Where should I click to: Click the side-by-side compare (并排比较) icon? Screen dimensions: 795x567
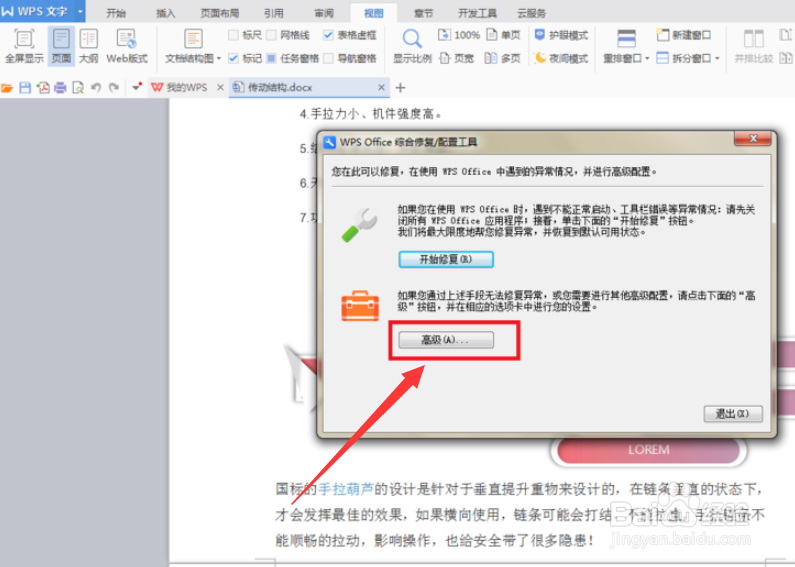(753, 39)
